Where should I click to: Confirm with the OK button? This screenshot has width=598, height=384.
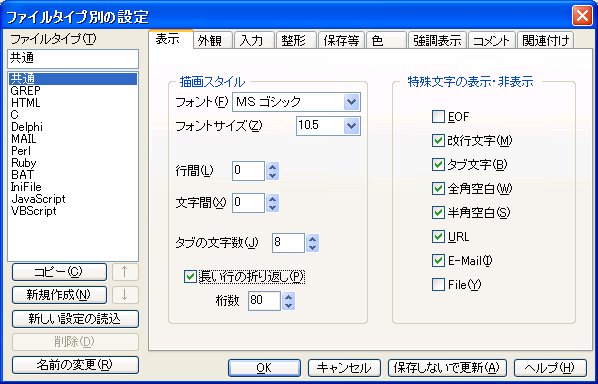[x=264, y=368]
